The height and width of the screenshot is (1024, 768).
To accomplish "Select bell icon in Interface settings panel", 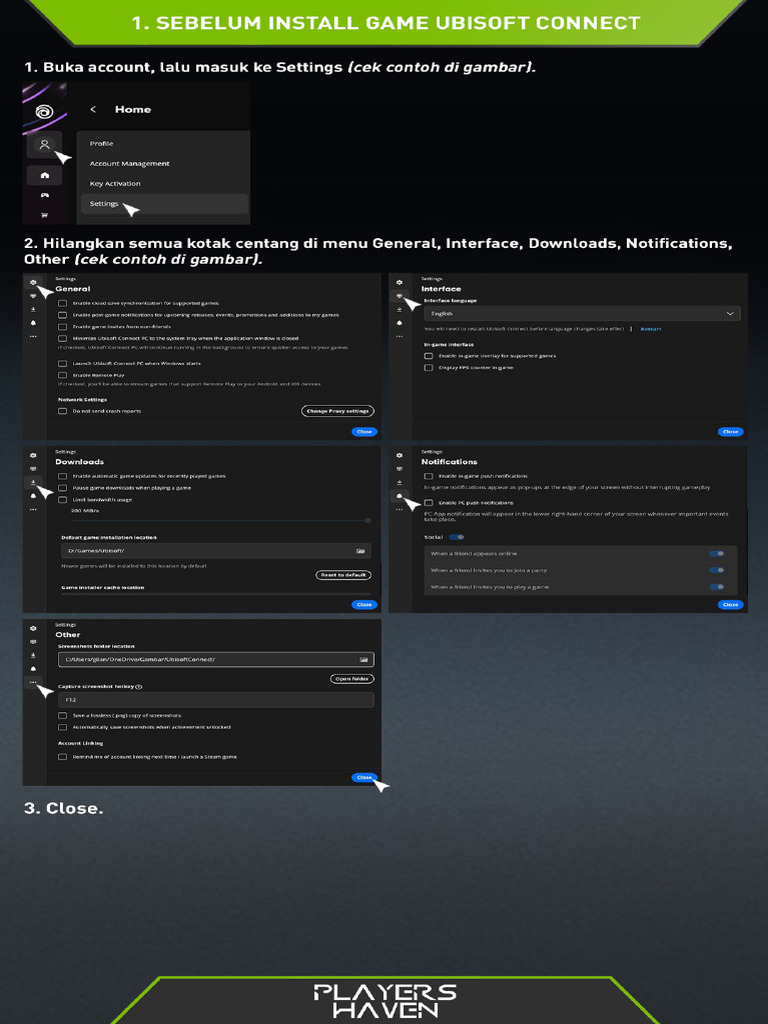I will (x=400, y=323).
